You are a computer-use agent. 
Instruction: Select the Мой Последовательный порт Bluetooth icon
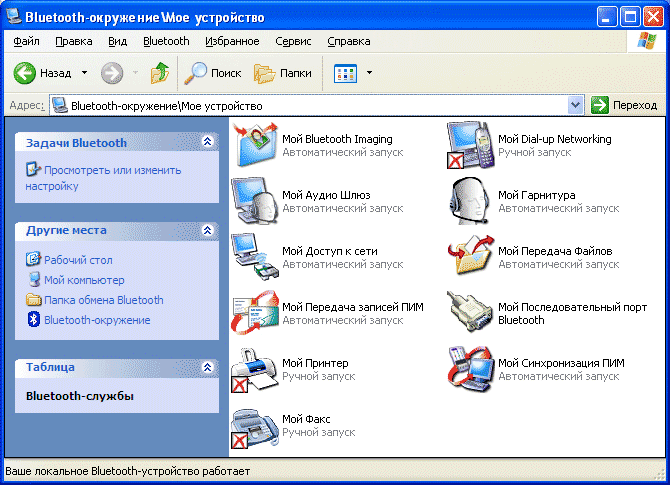coord(469,312)
